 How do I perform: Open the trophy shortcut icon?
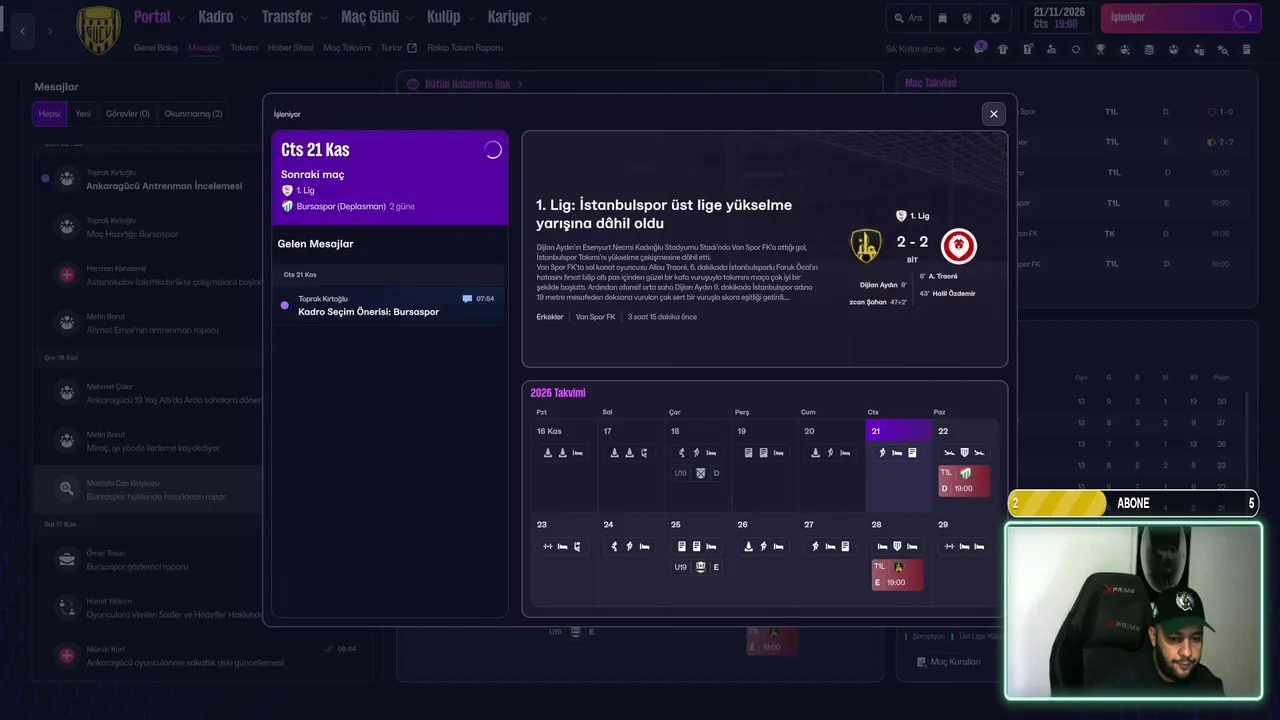click(1100, 49)
